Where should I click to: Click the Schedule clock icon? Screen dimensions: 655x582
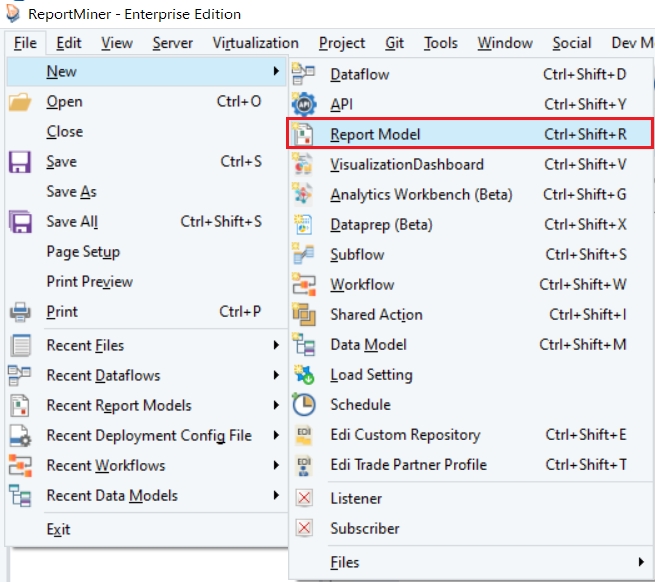pos(303,404)
